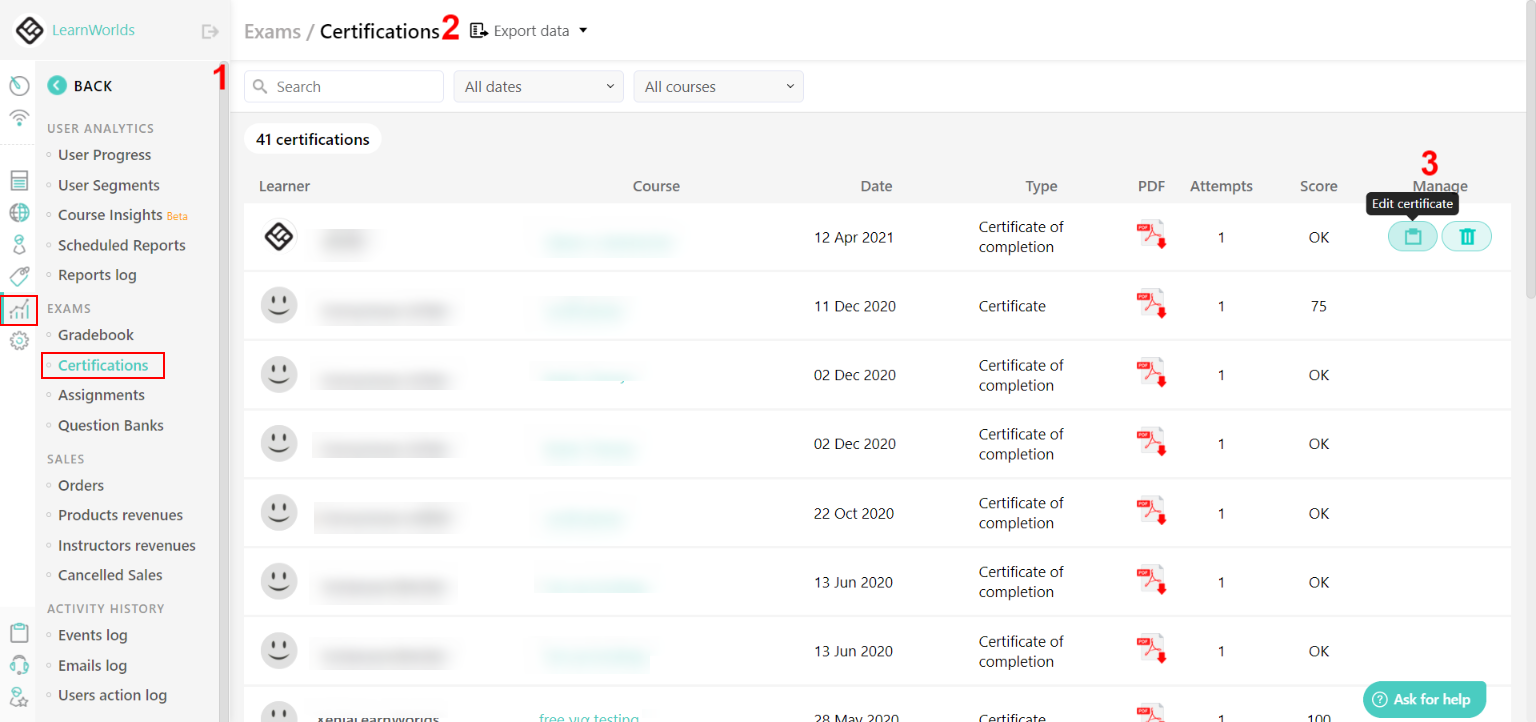Select the tag icon in the left rail
Screen dimensions: 1536x722
[18, 276]
